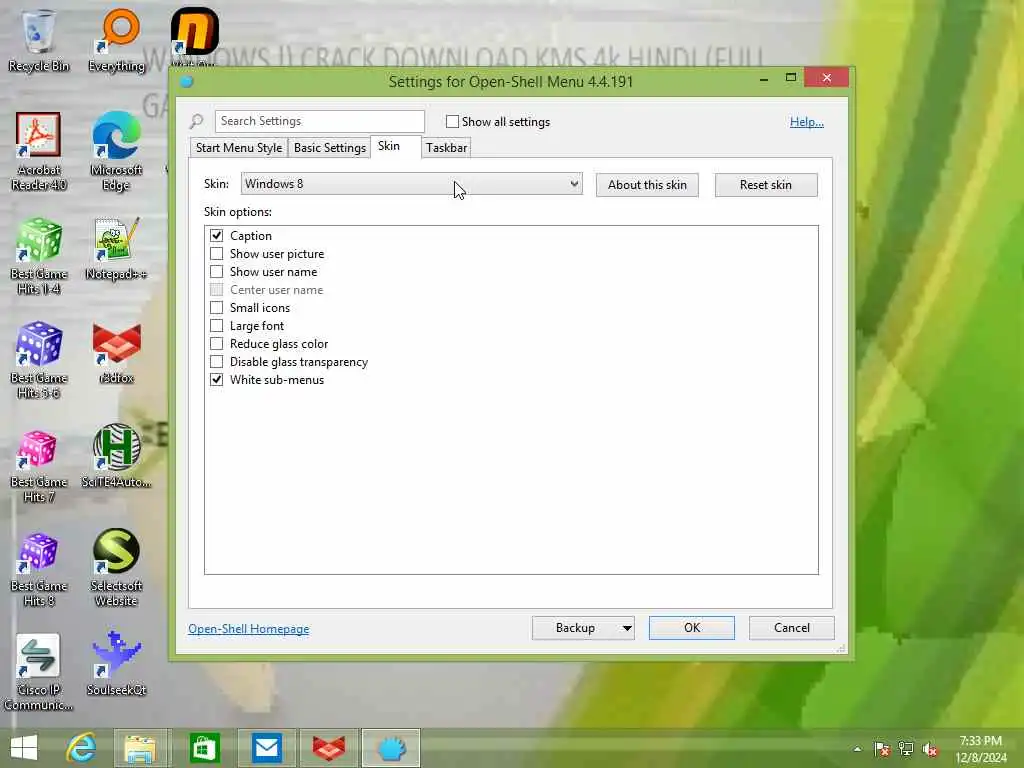Confirm settings with the OK button
This screenshot has height=768, width=1024.
coord(692,628)
